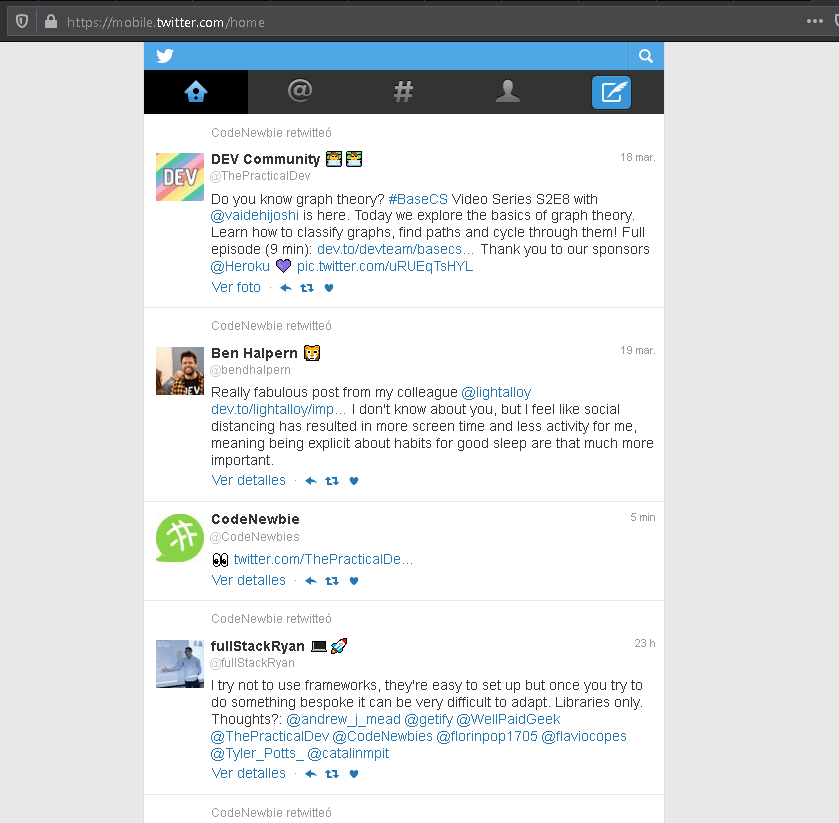The image size is (839, 823).
Task: Click the @bendhalpern handle
Action: pos(250,370)
